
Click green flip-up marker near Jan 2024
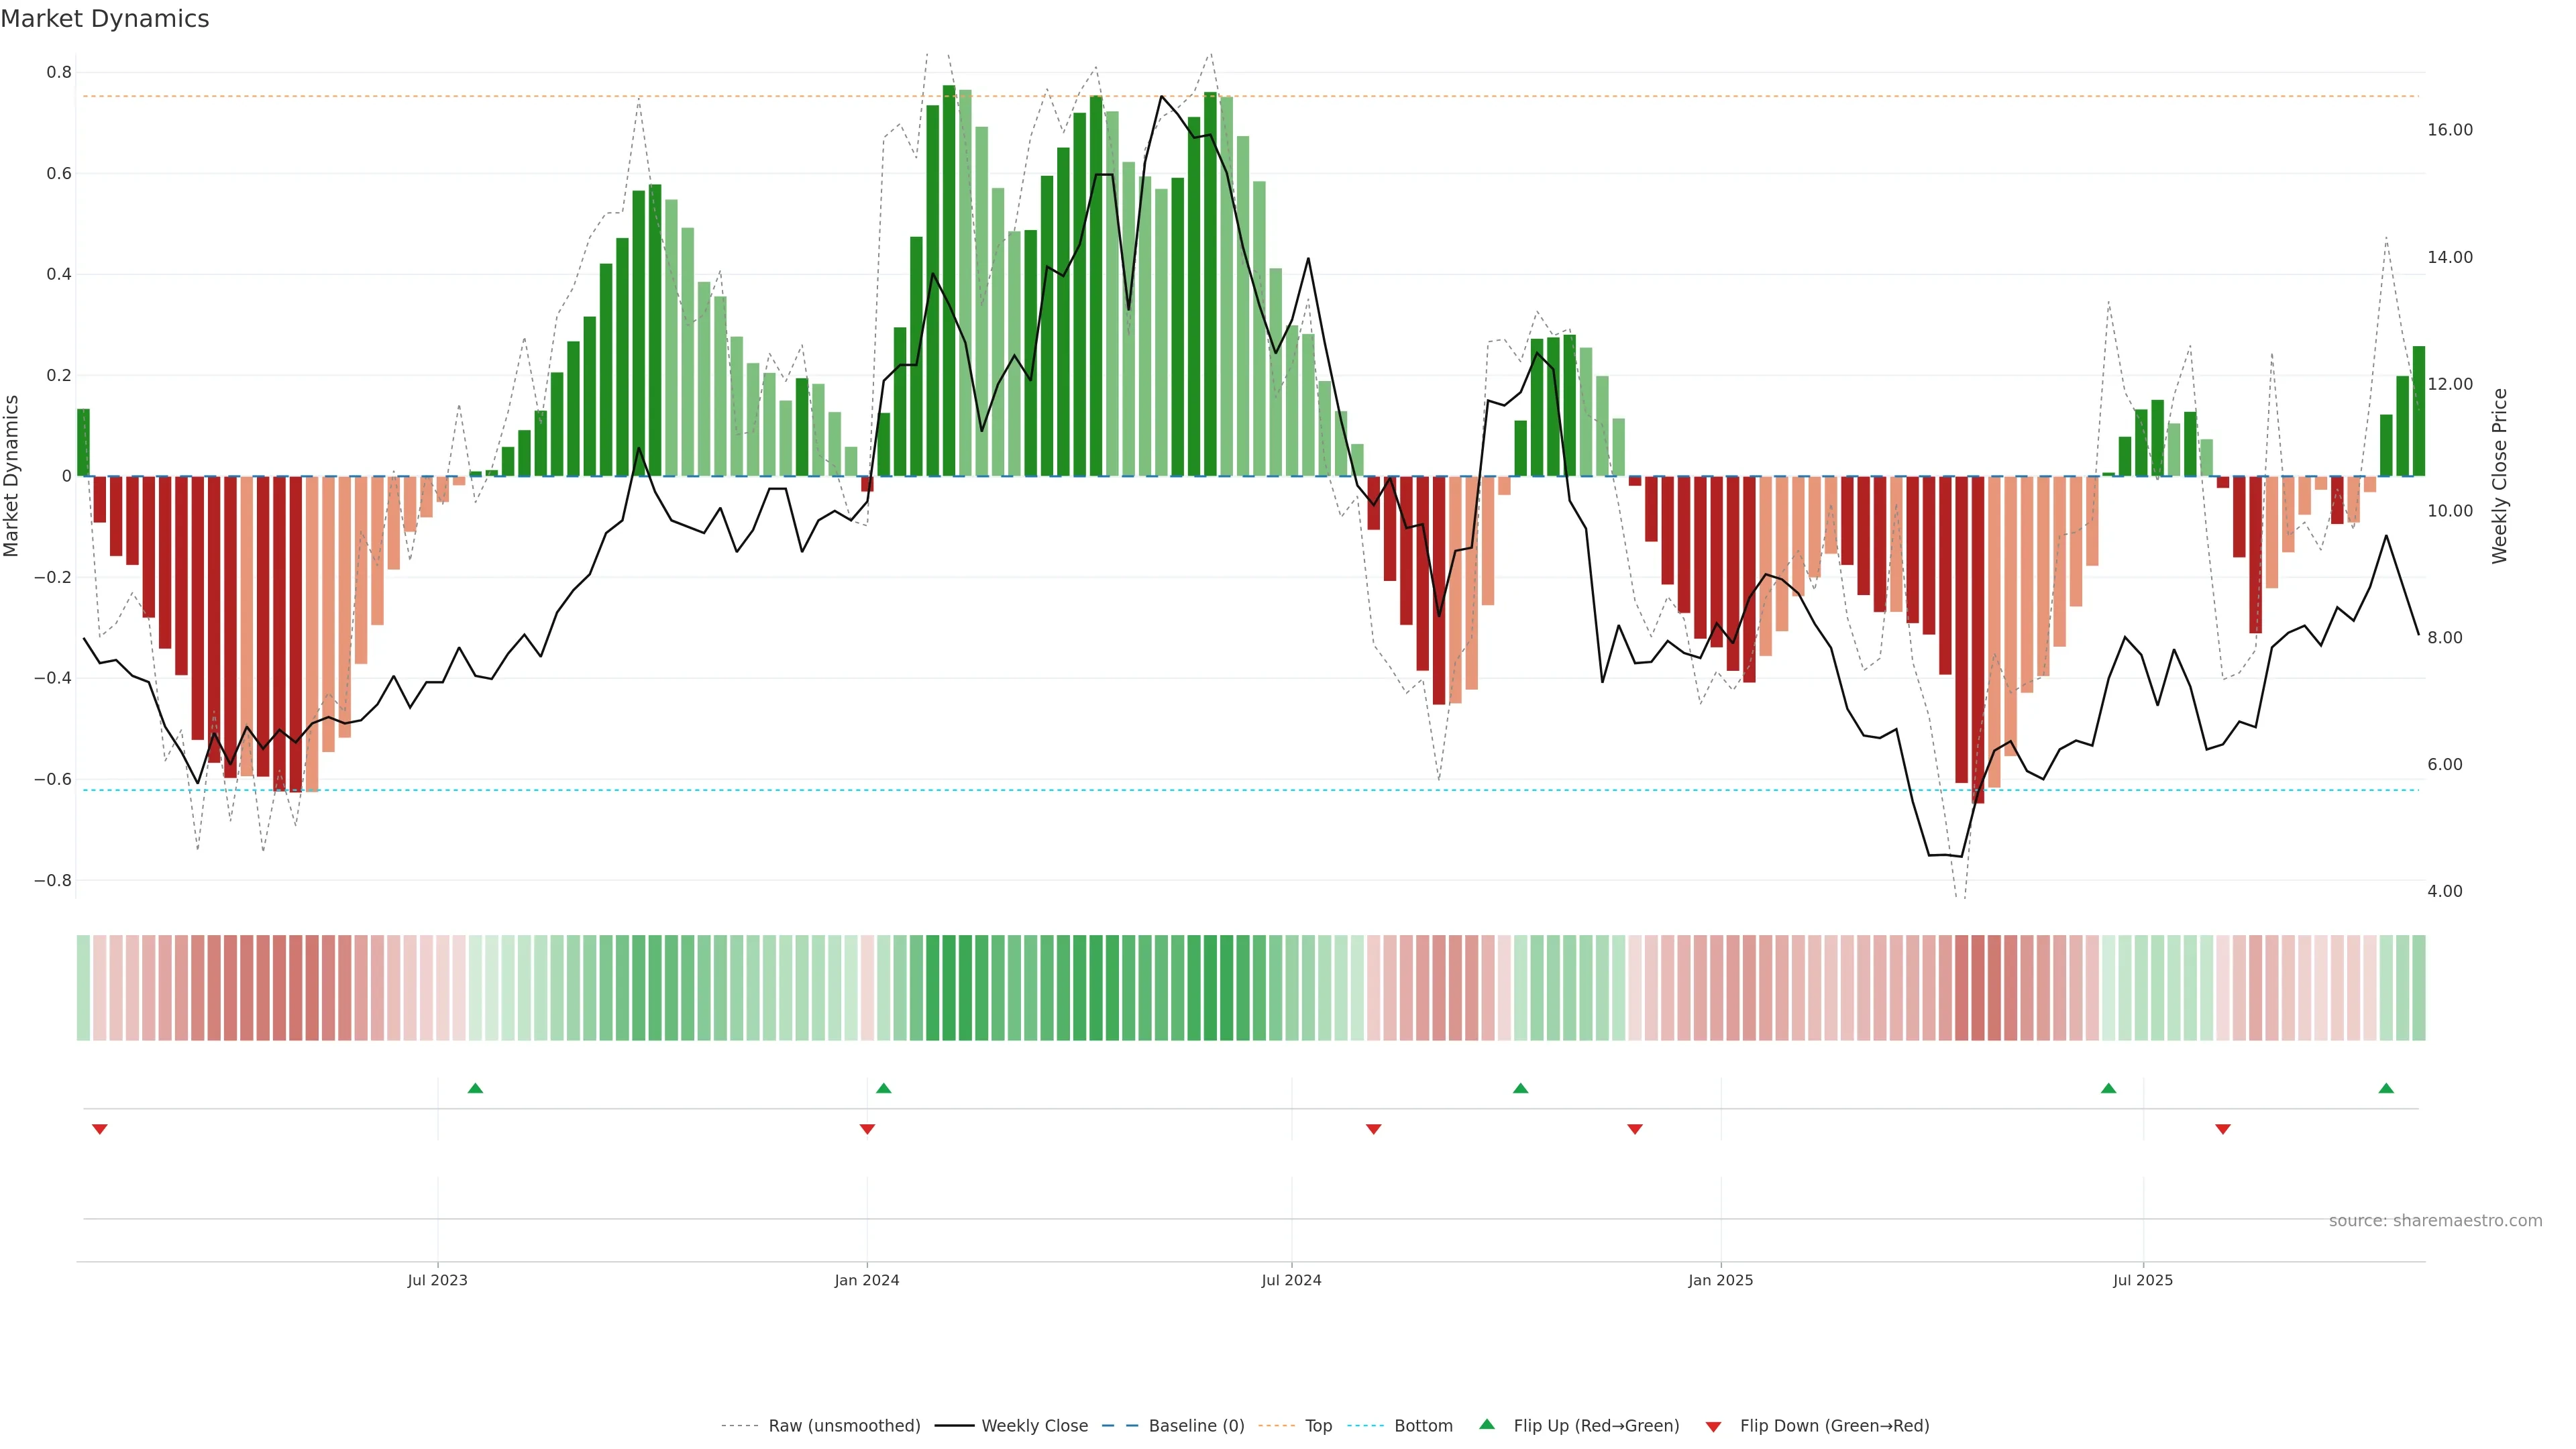coord(883,1088)
